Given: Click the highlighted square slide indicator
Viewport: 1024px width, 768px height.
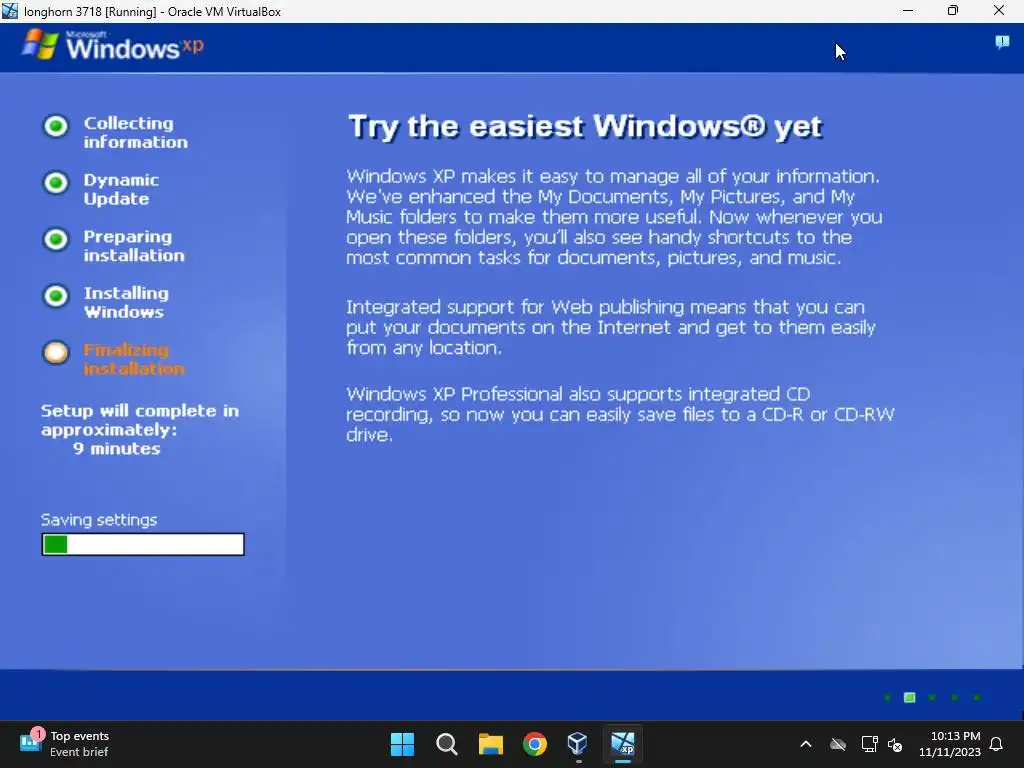Looking at the screenshot, I should click(x=909, y=697).
